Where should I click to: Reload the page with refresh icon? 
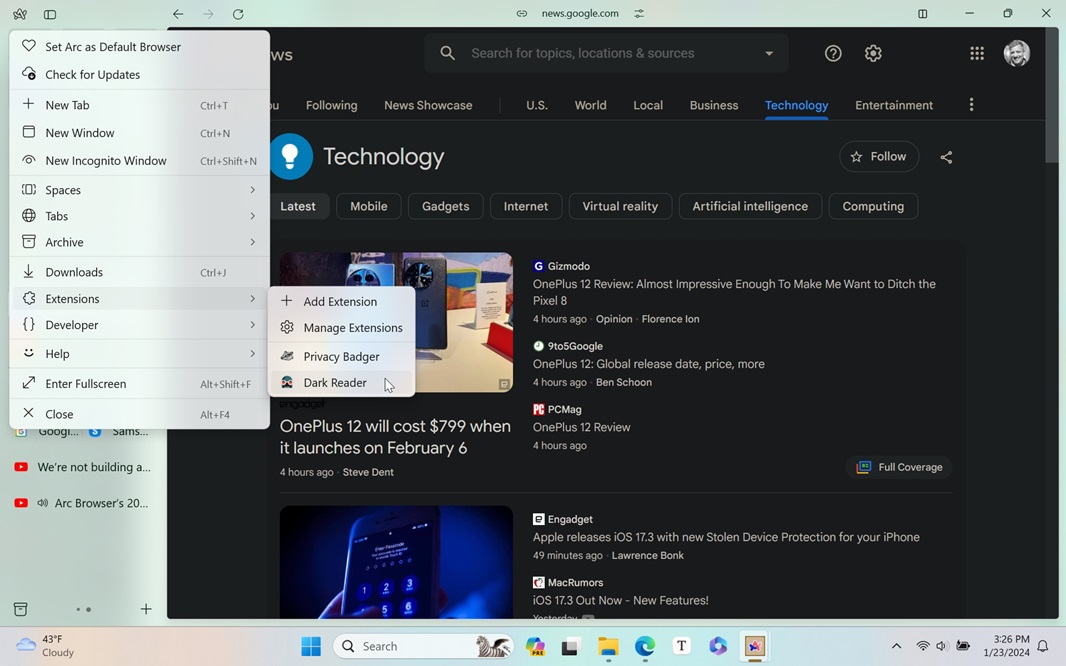238,14
